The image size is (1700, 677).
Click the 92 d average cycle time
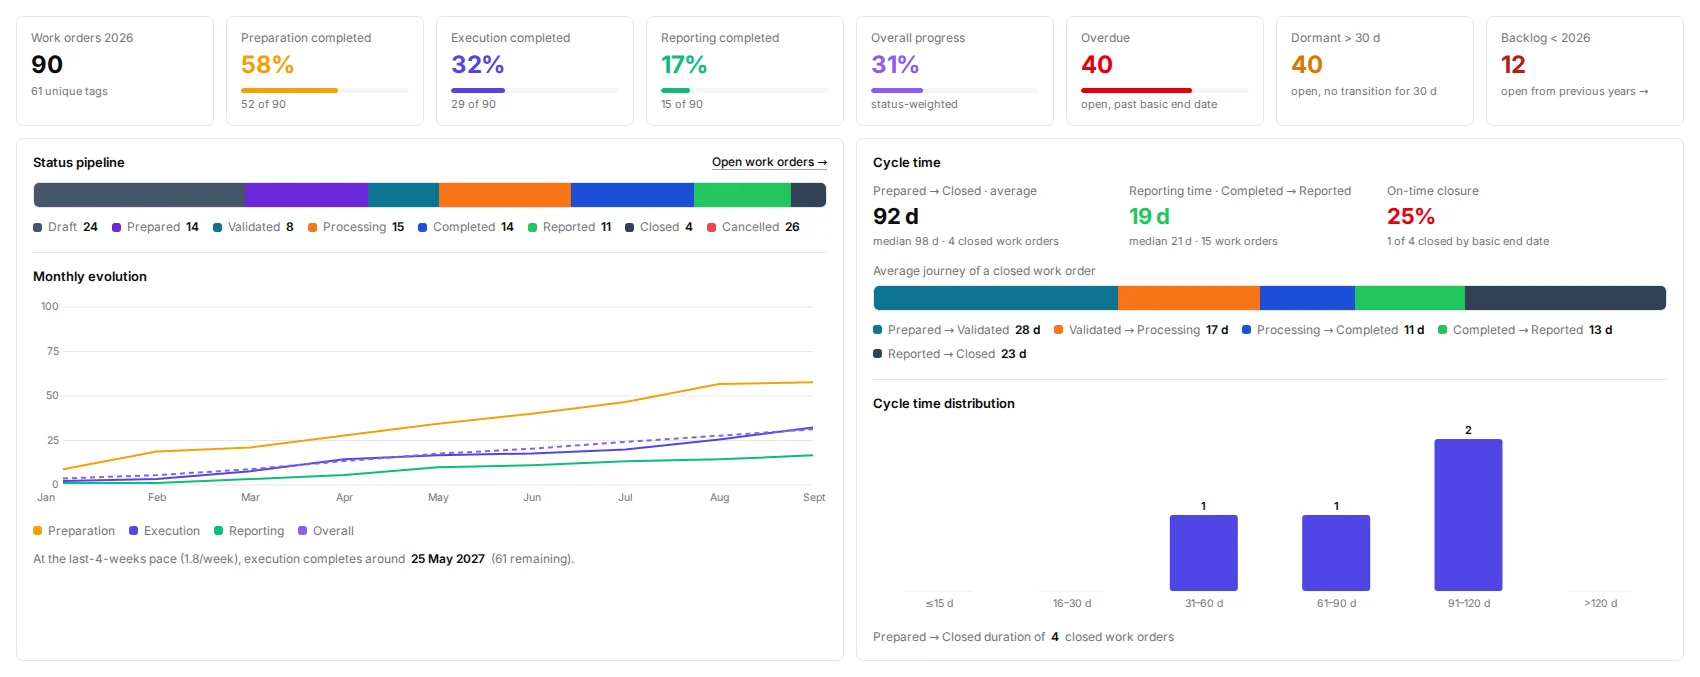[x=896, y=216]
